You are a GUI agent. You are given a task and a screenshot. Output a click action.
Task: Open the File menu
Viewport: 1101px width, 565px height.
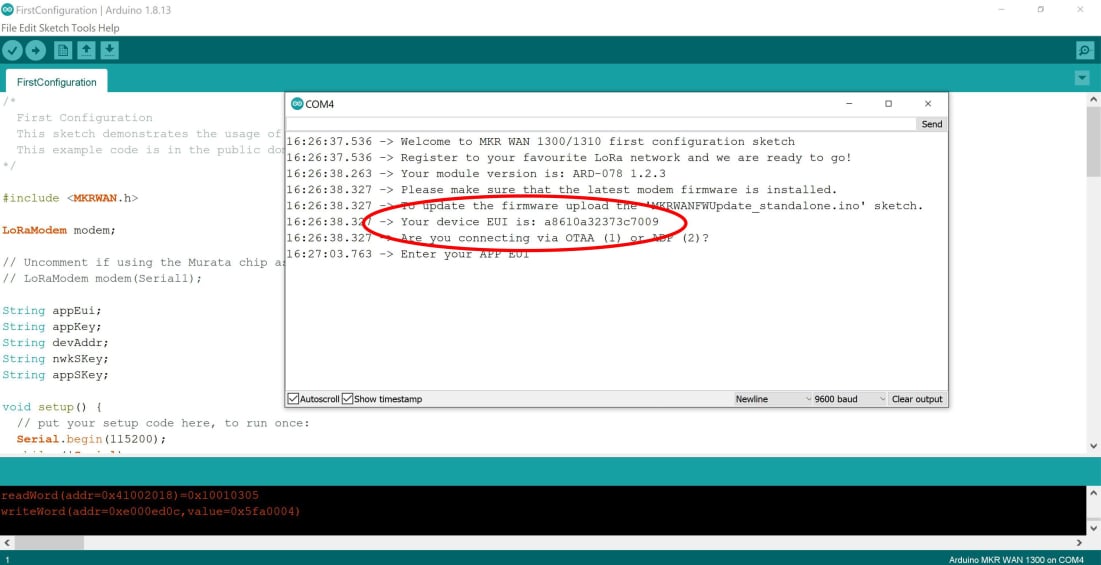click(8, 28)
